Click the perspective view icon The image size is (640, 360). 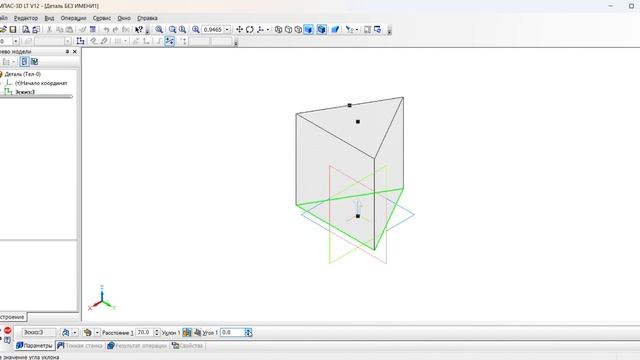click(x=335, y=29)
